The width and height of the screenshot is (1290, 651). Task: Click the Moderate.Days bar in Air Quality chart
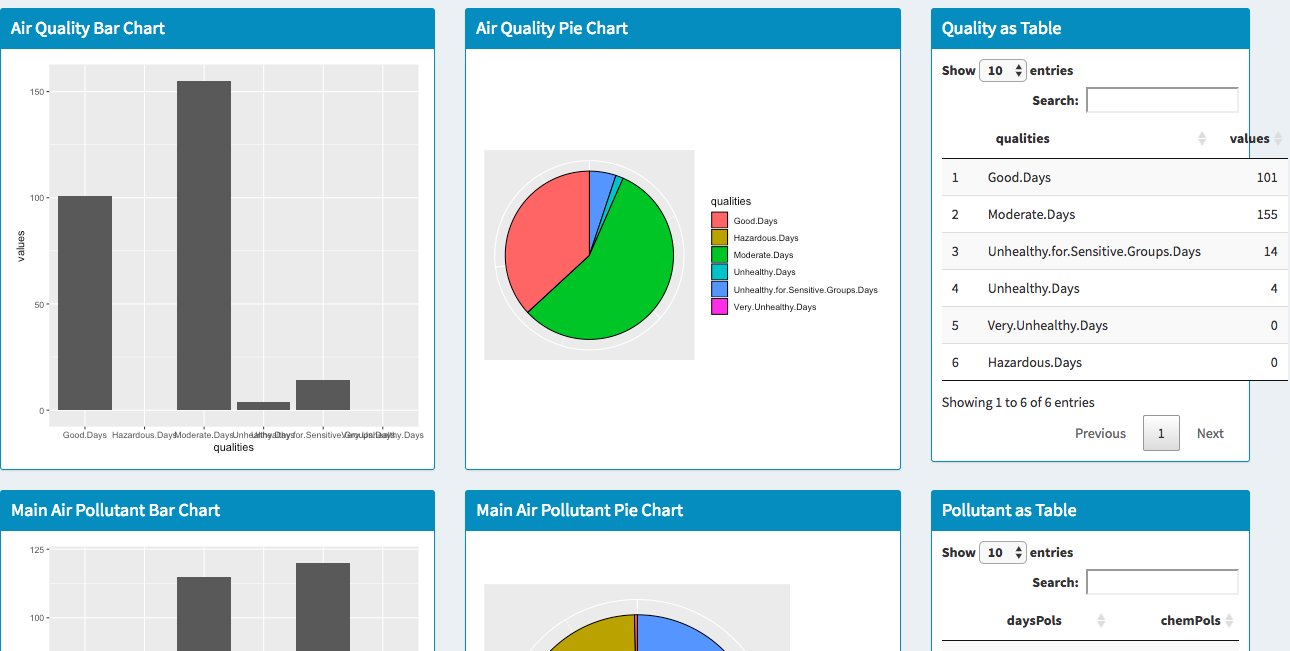point(204,245)
